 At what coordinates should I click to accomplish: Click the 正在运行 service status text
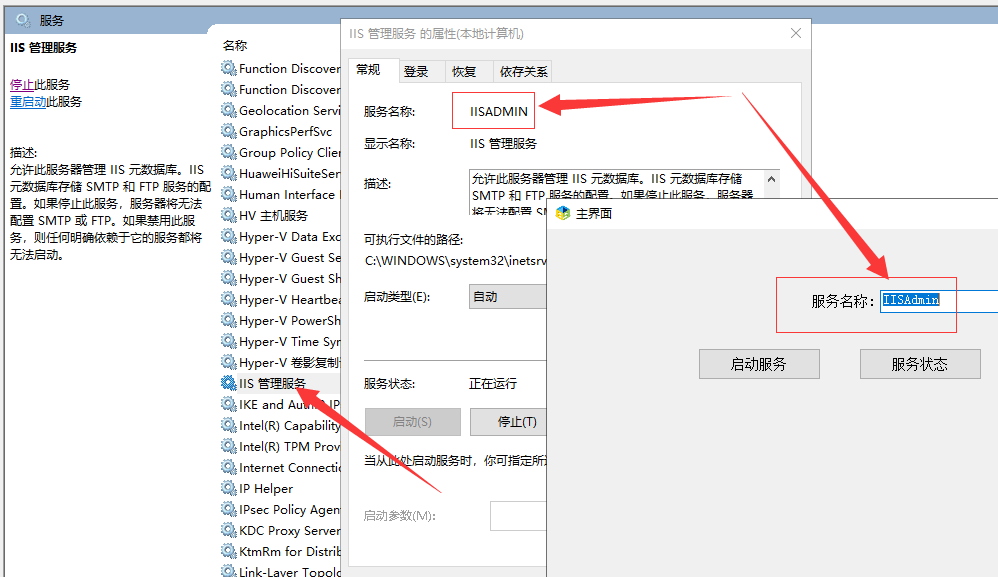click(x=493, y=384)
